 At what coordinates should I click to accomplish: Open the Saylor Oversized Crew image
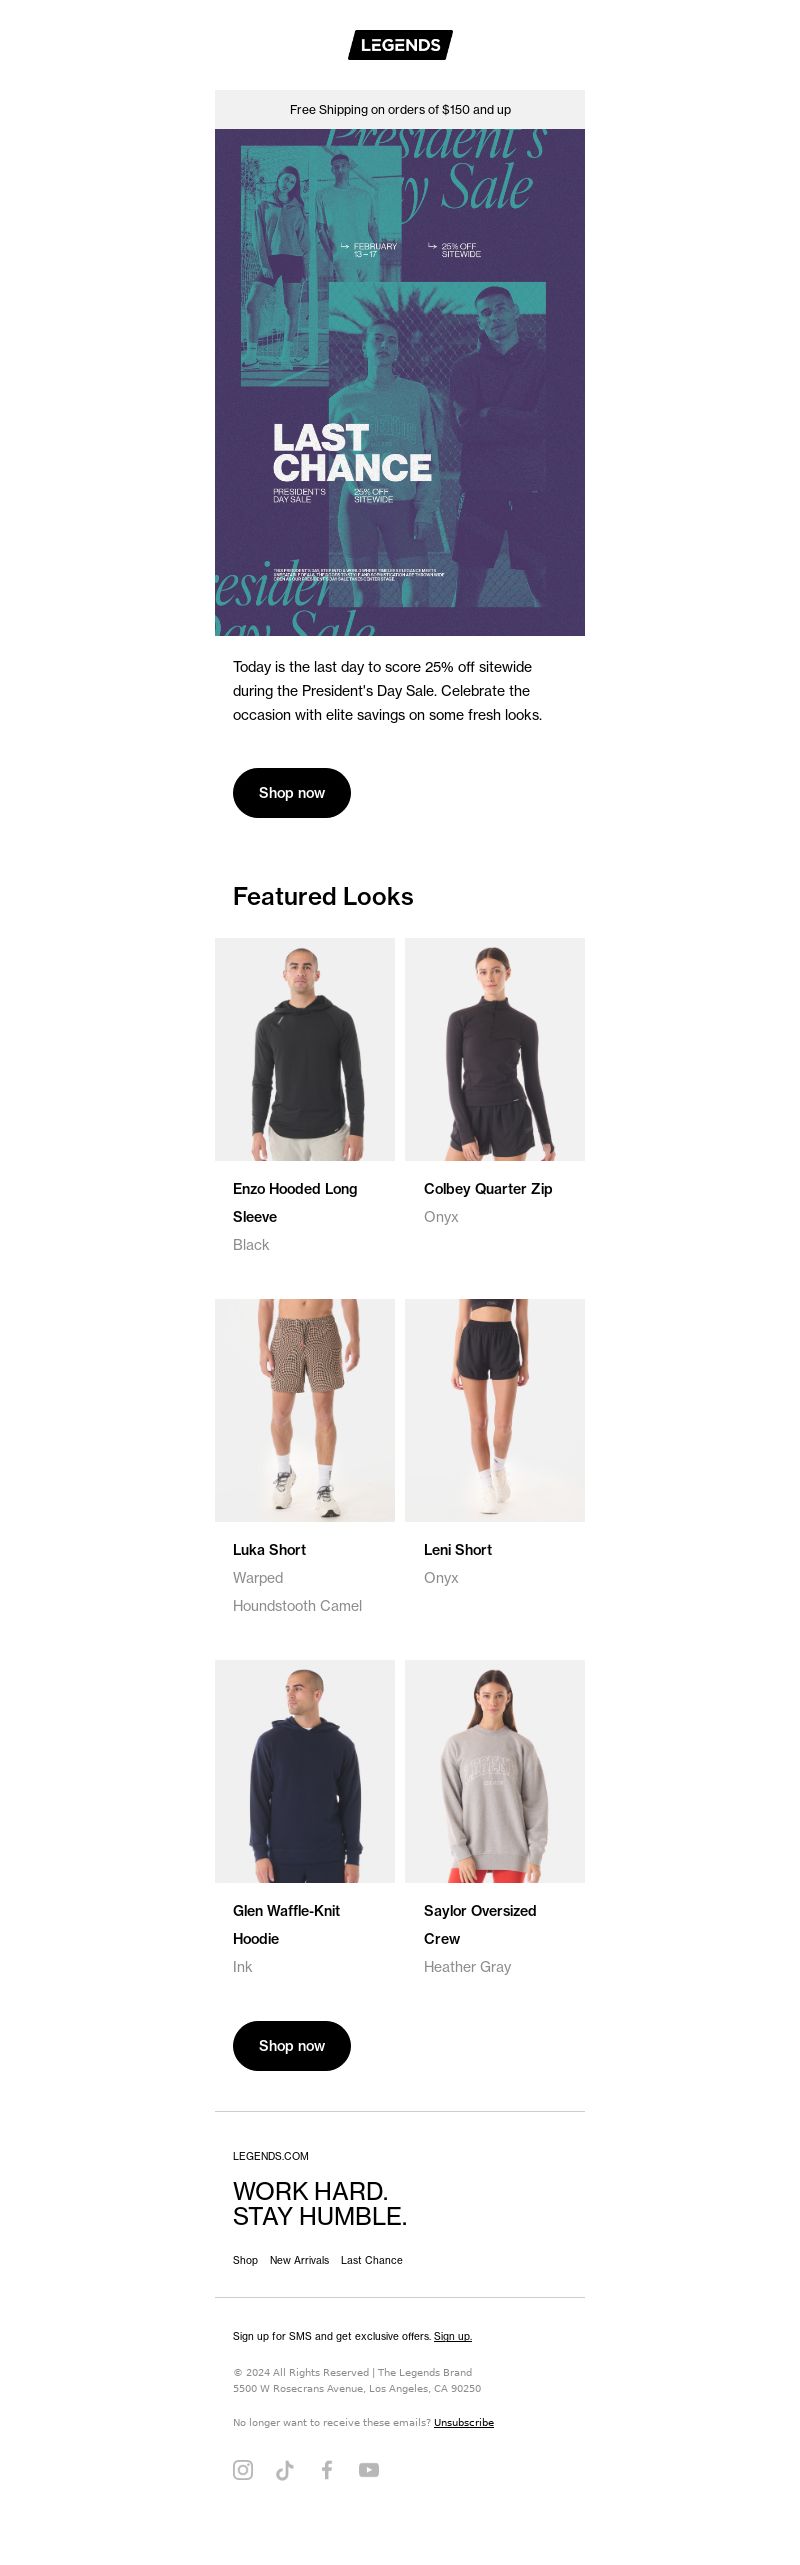495,1771
